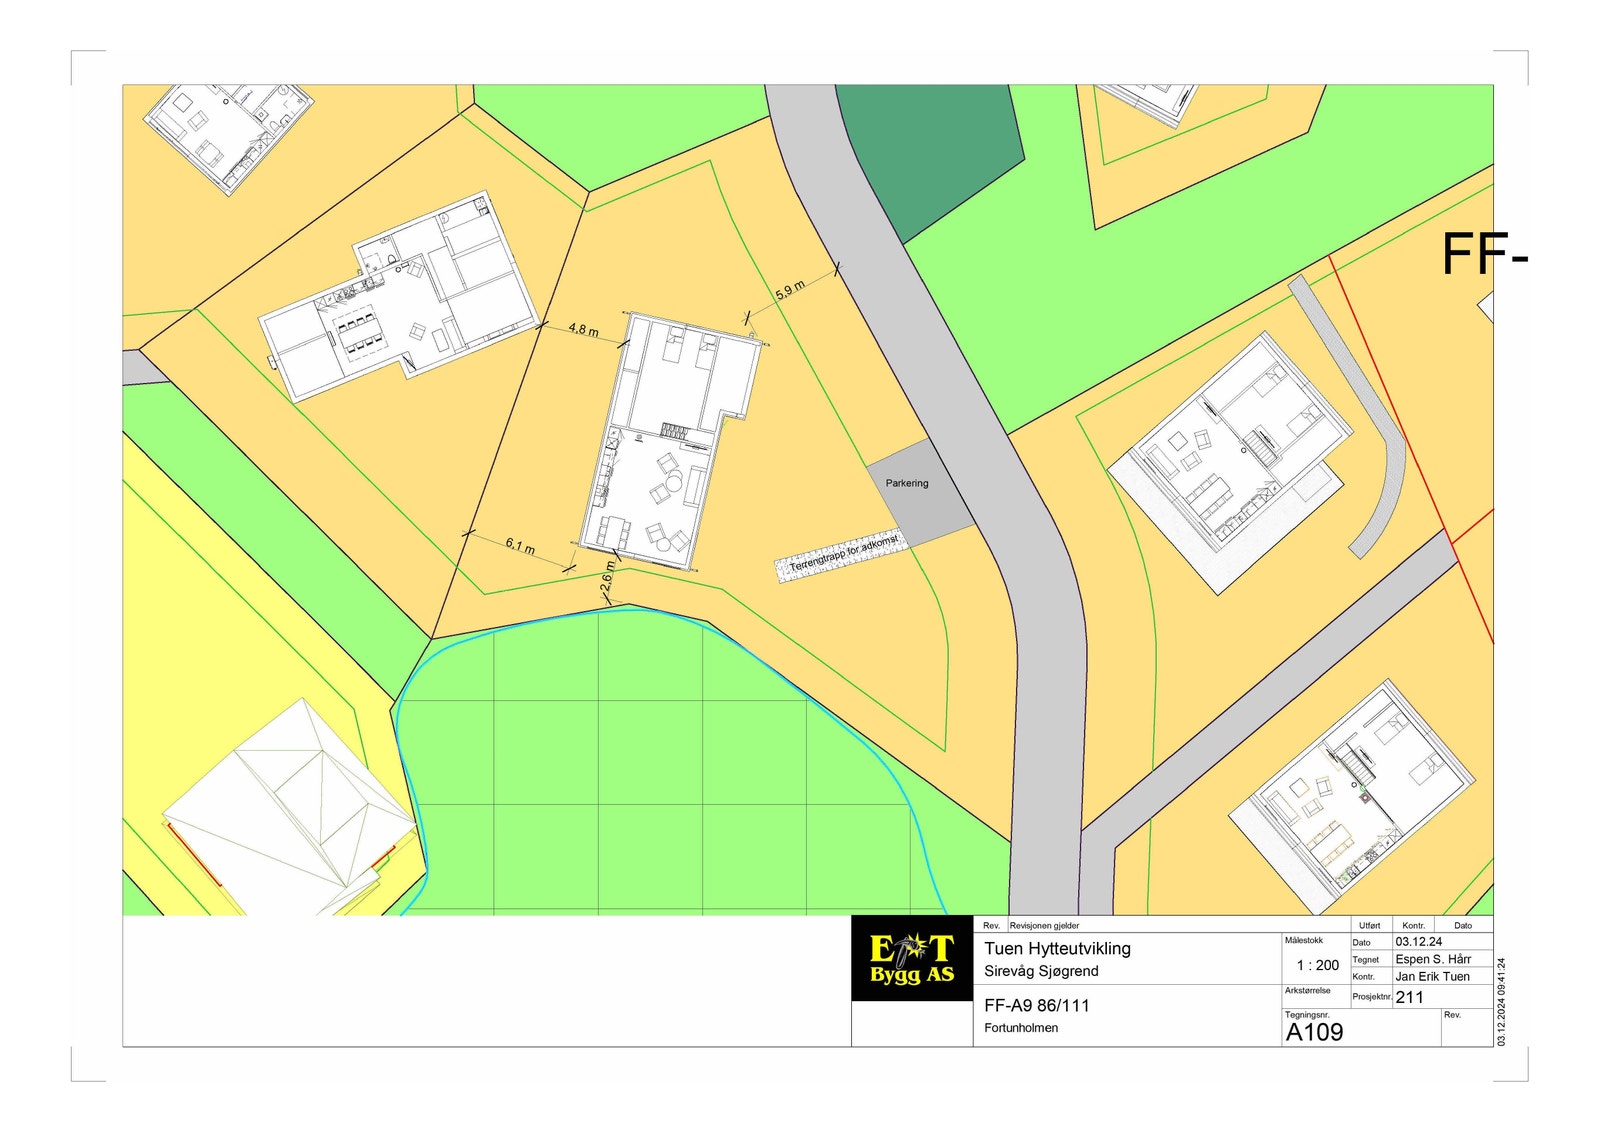Click the "Prosjektnr." label
The height and width of the screenshot is (1132, 1600).
pyautogui.click(x=1372, y=997)
